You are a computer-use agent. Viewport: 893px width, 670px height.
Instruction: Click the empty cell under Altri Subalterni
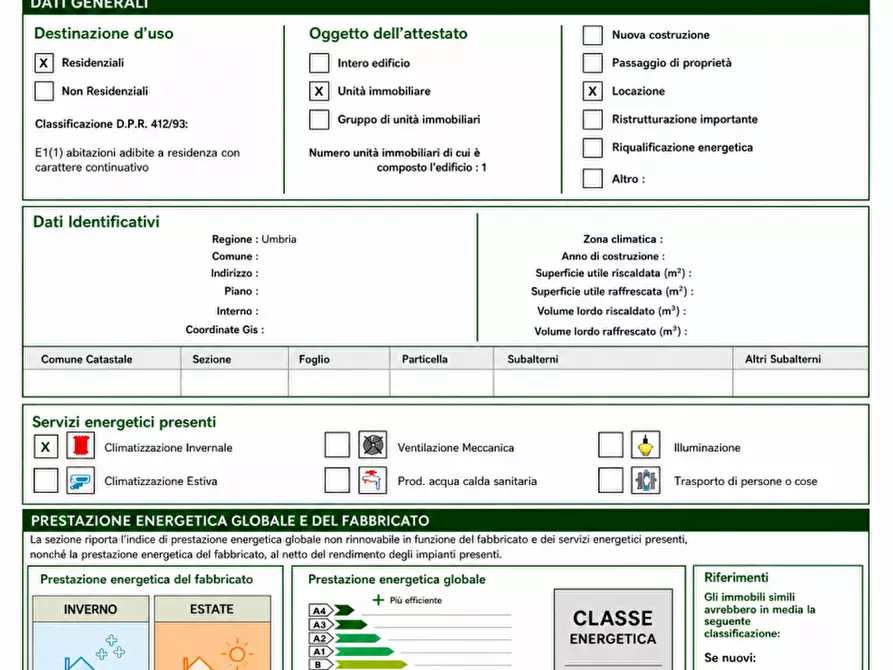point(801,382)
